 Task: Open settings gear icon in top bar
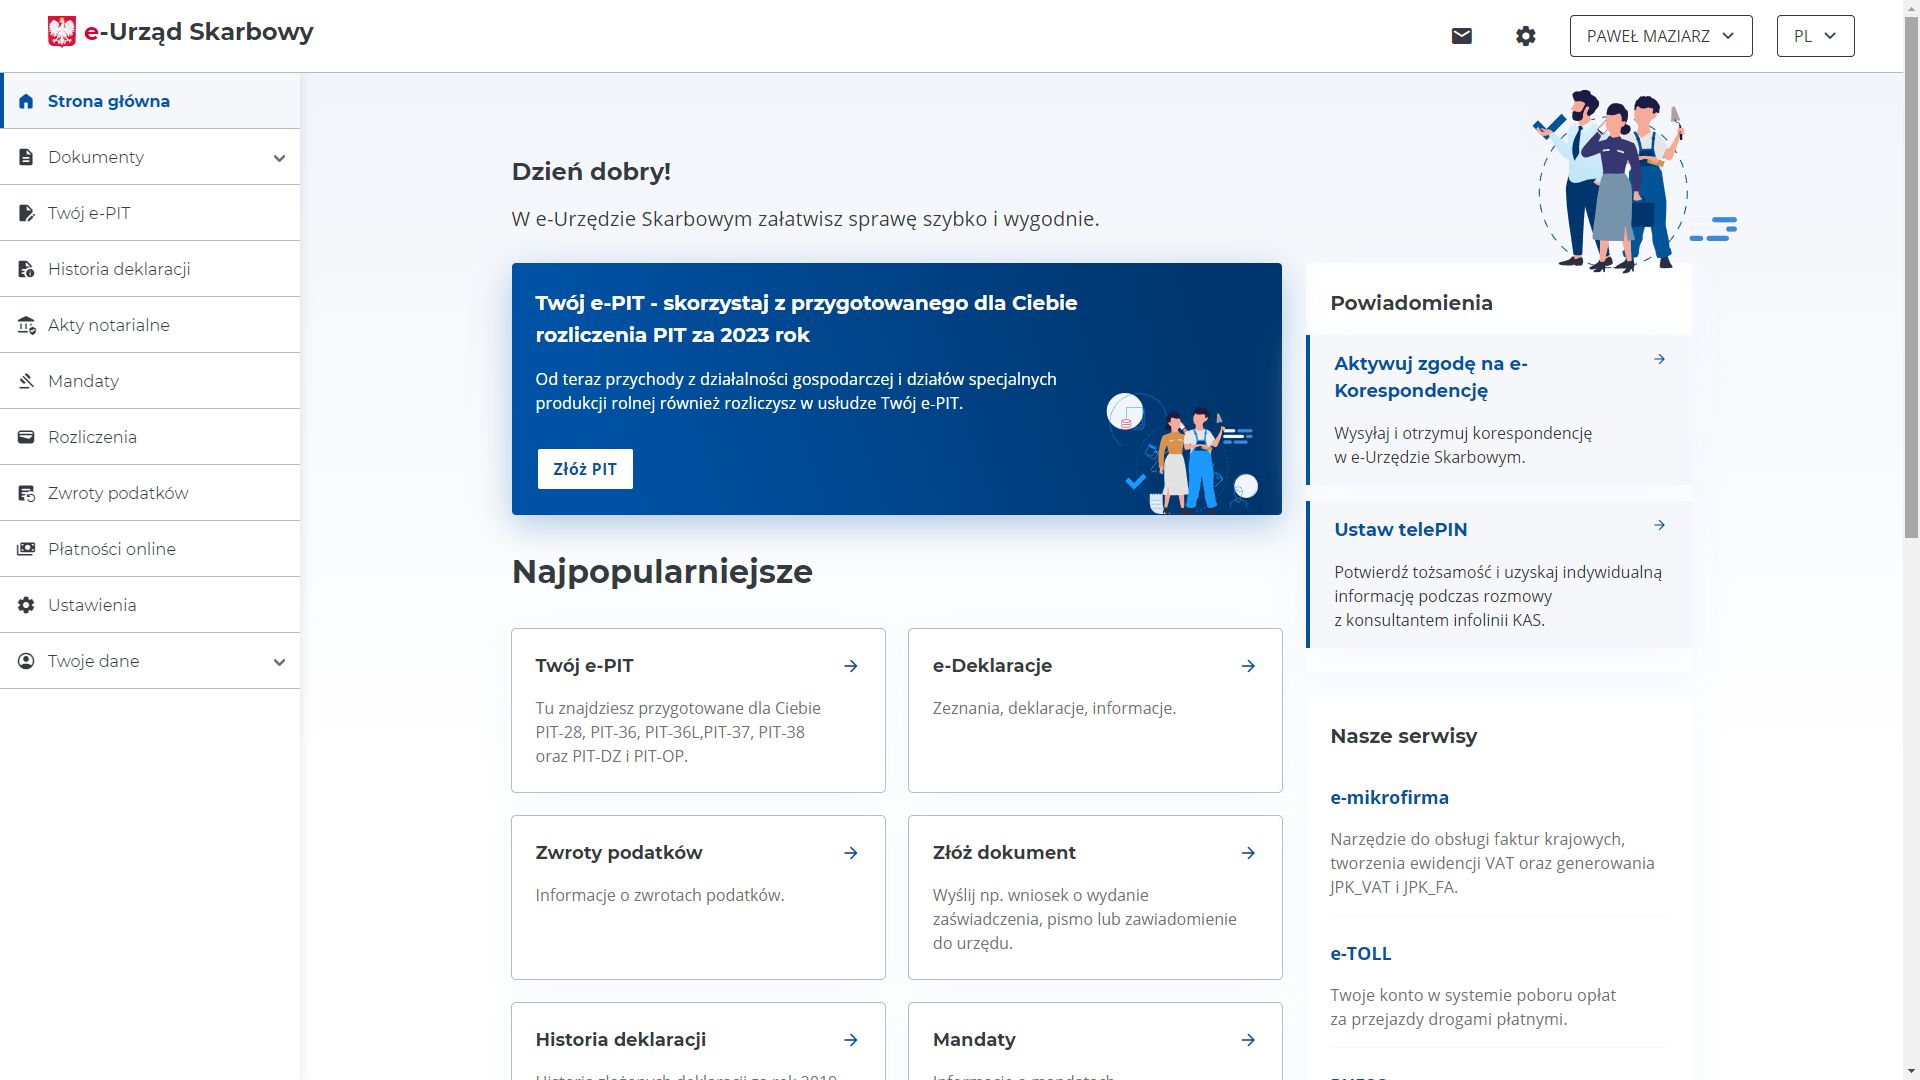[x=1525, y=36]
